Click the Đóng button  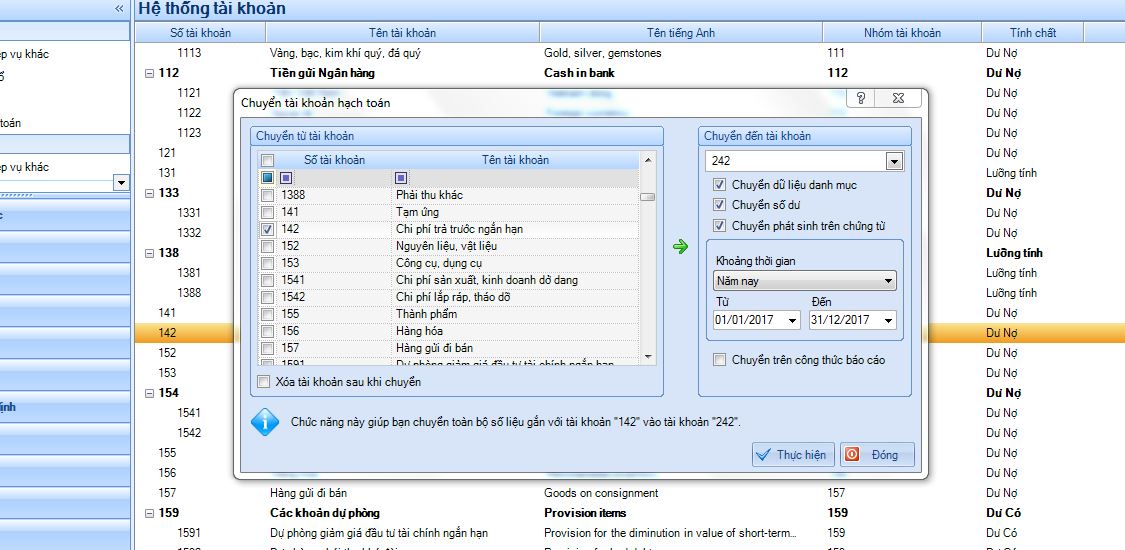[x=877, y=455]
